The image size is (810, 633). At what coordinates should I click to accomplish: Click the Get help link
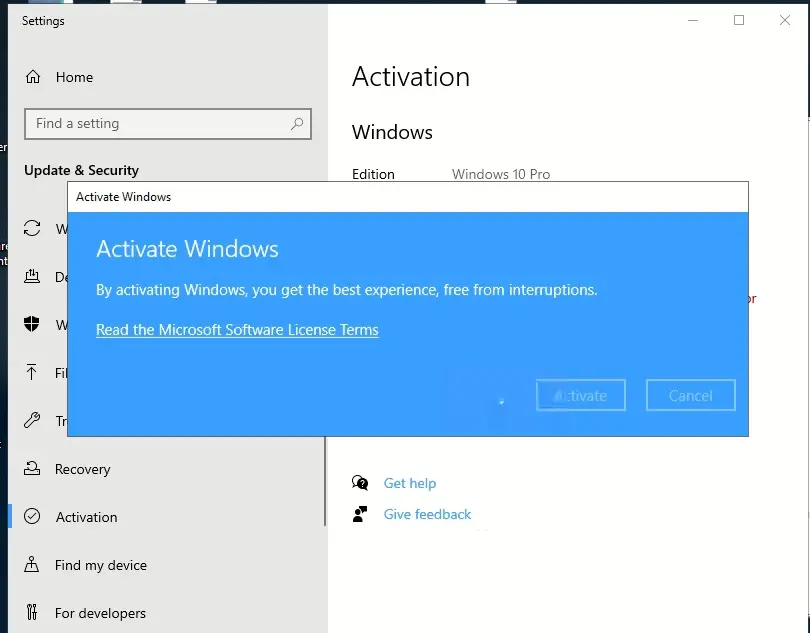410,483
